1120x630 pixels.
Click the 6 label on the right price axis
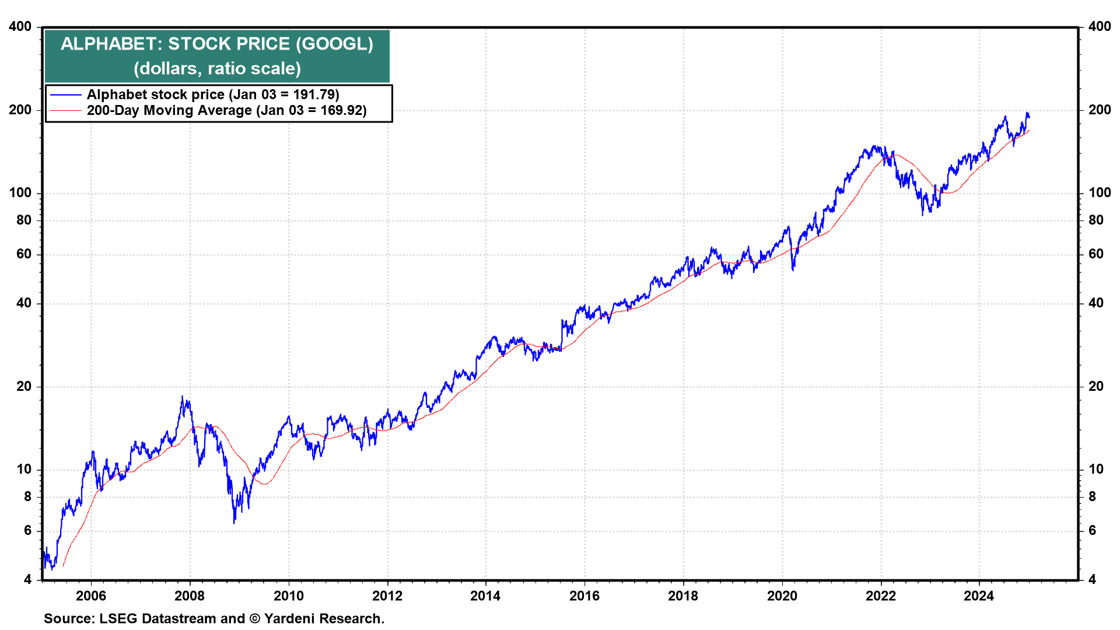[x=1093, y=531]
